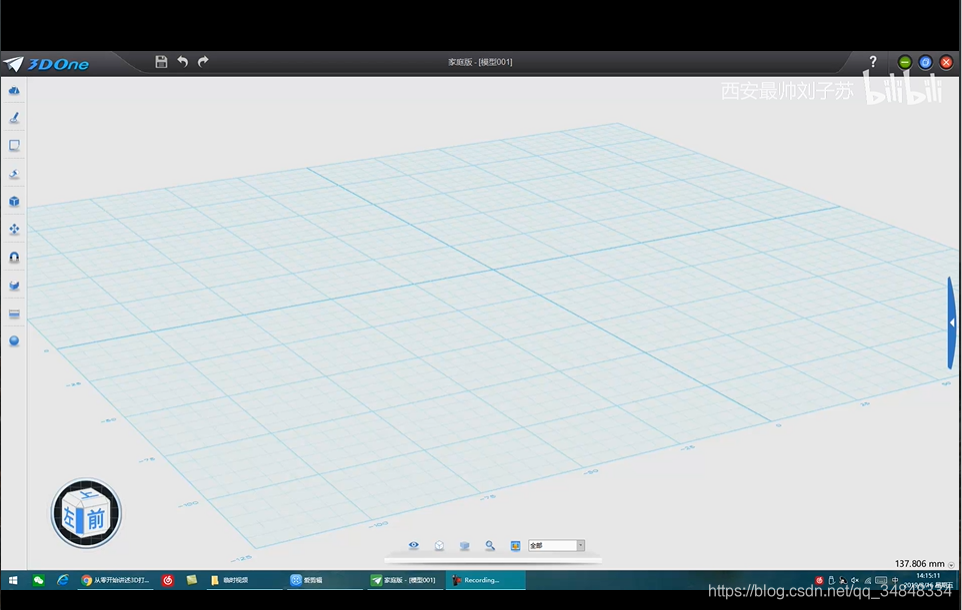Open the 3DOne logo main menu

click(47, 64)
